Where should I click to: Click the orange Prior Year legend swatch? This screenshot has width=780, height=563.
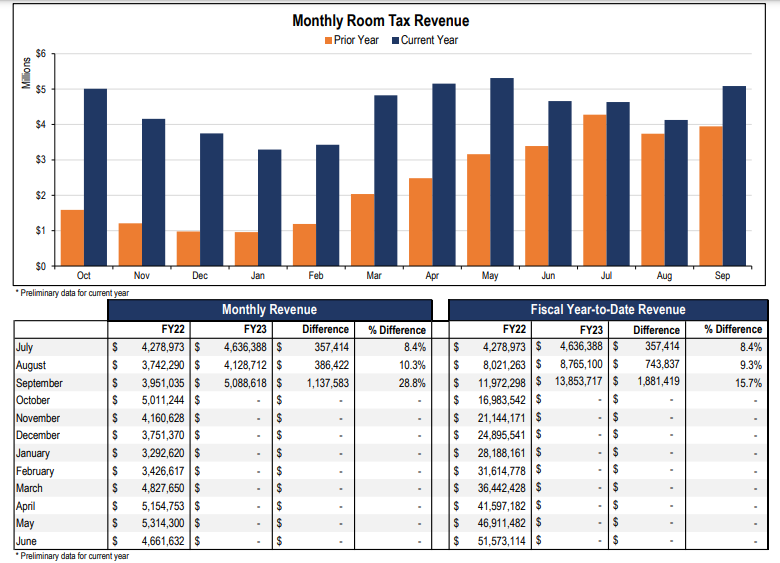pyautogui.click(x=327, y=40)
